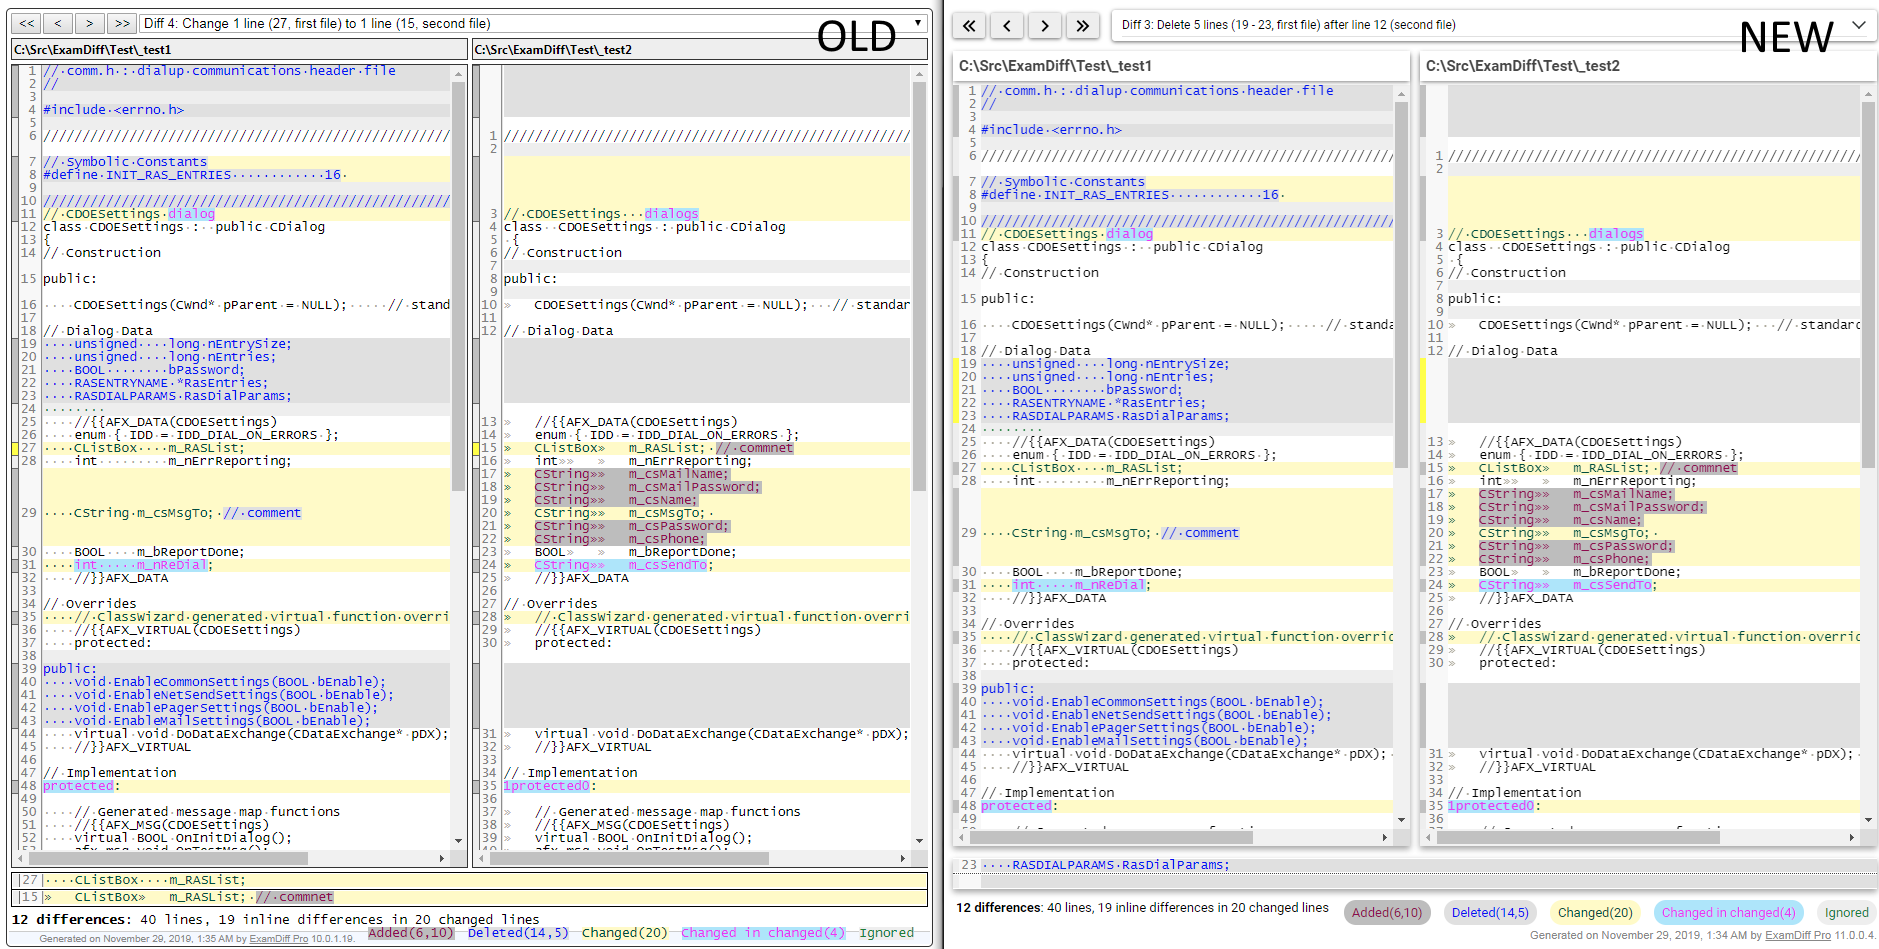This screenshot has height=949, width=1879.
Task: Jump to first difference in NEW report
Action: pos(969,25)
